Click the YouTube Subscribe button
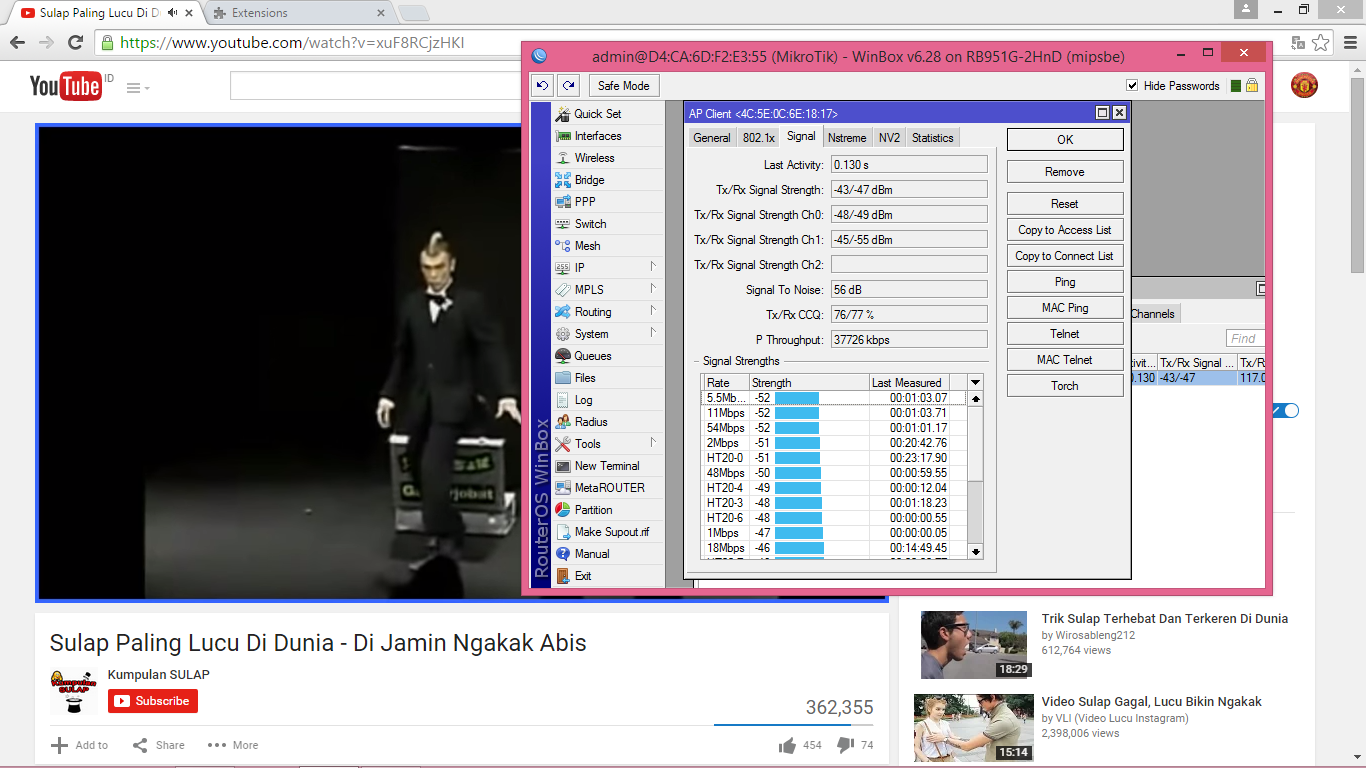 point(153,701)
